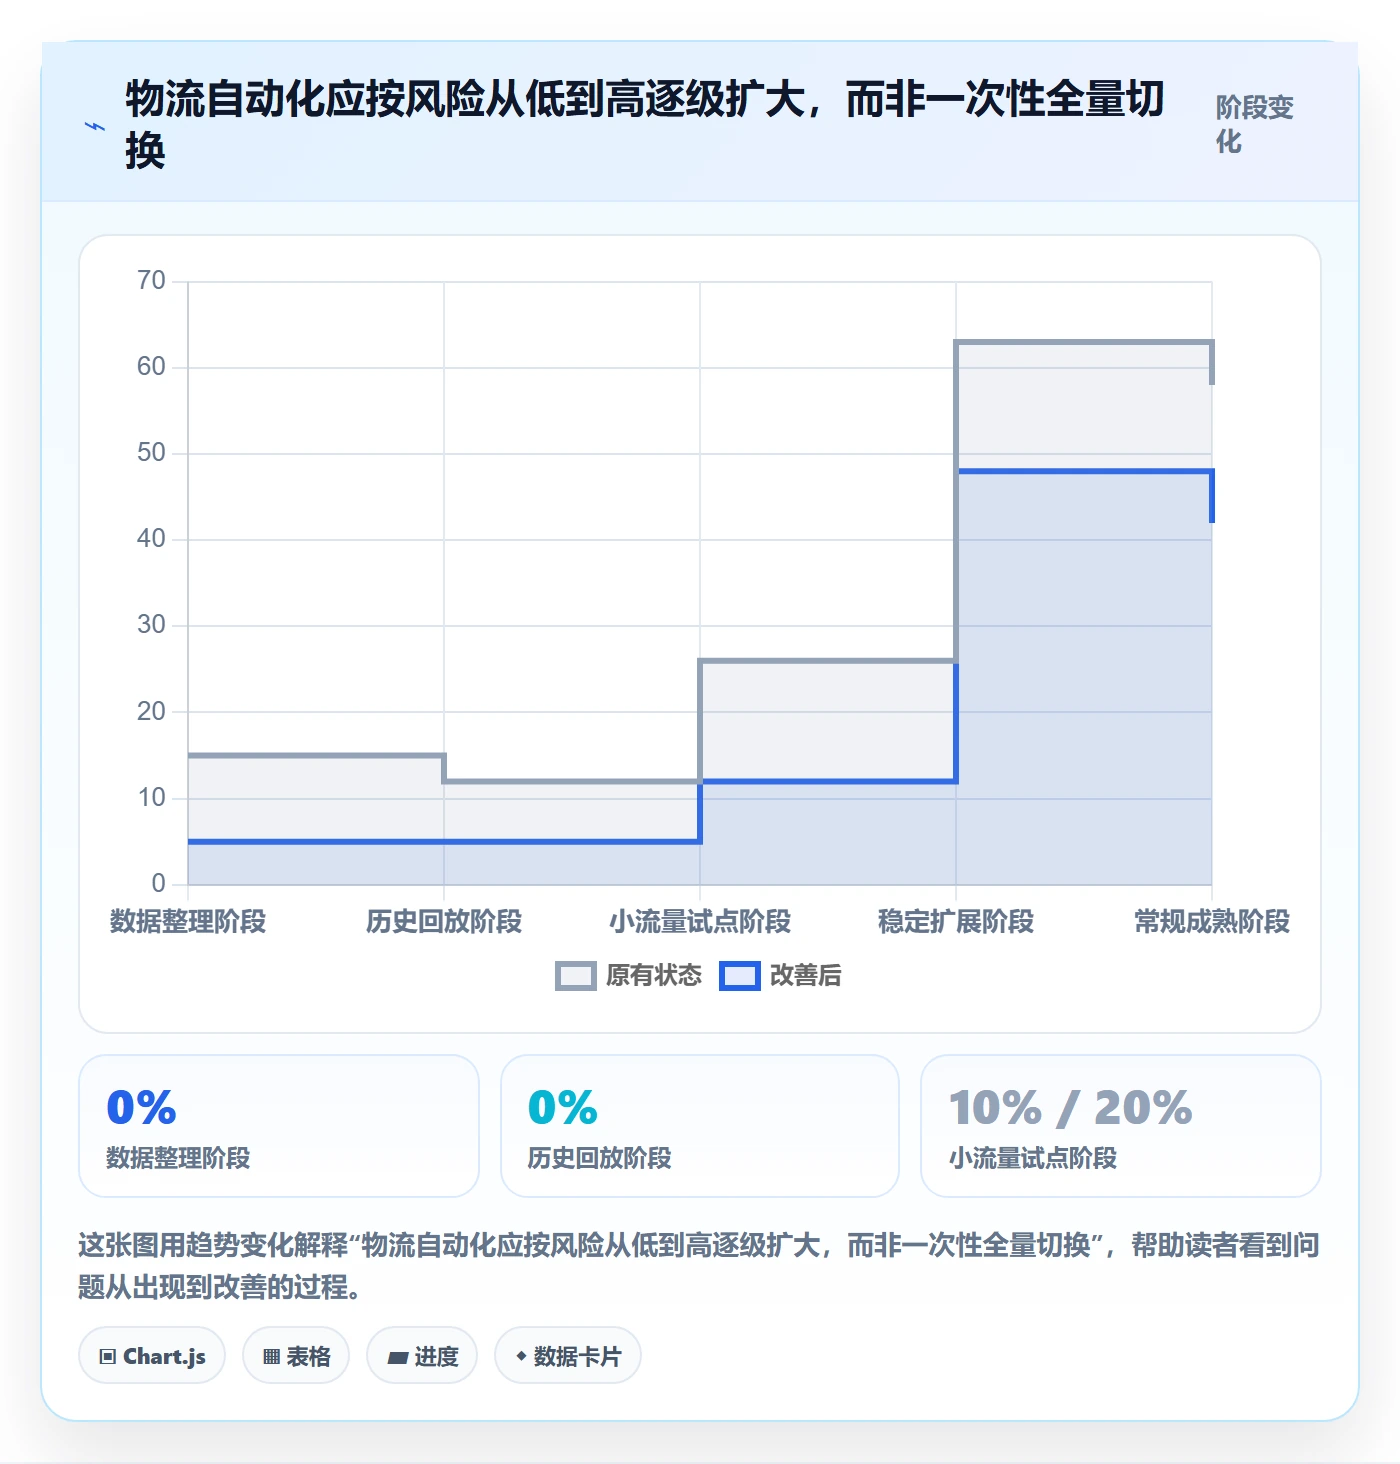Click the 稳定扩展阶段 x-axis label
The image size is (1400, 1464).
956,921
